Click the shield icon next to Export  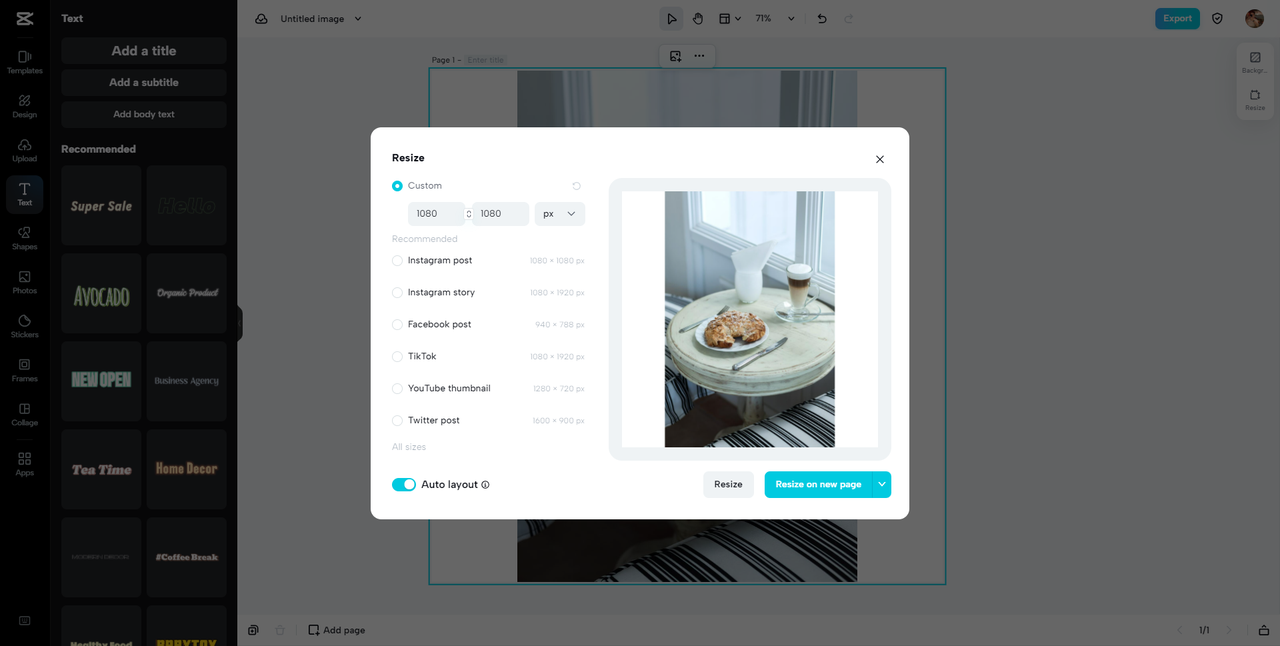click(x=1217, y=18)
